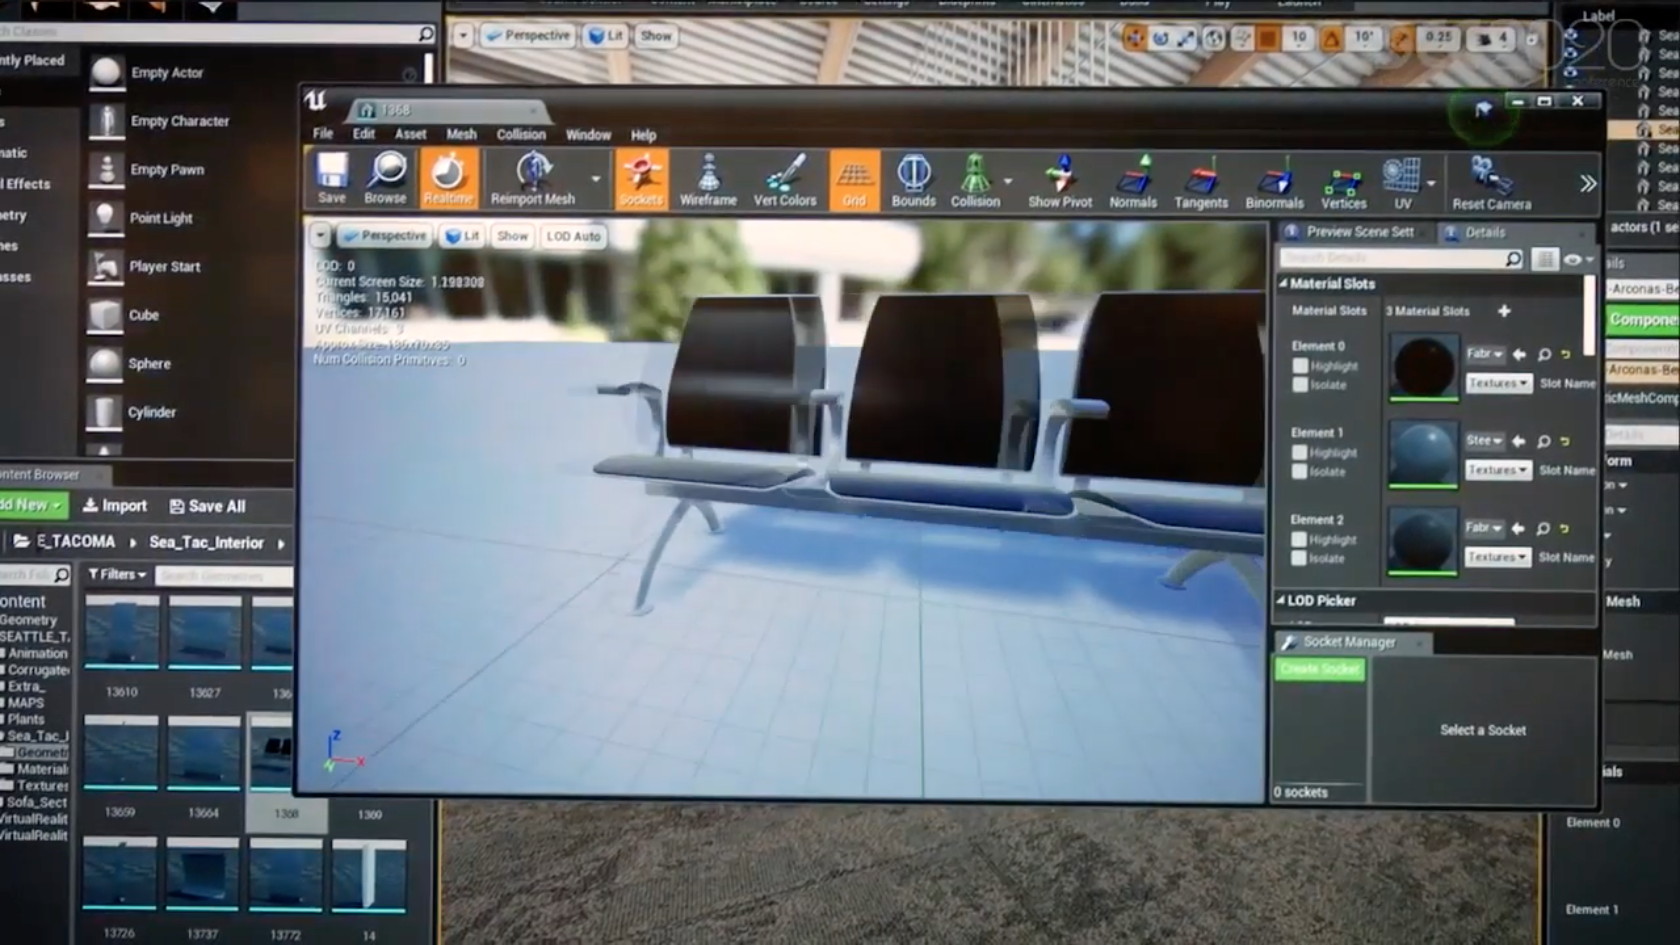The width and height of the screenshot is (1680, 945).
Task: Open the Asset menu
Action: 410,134
